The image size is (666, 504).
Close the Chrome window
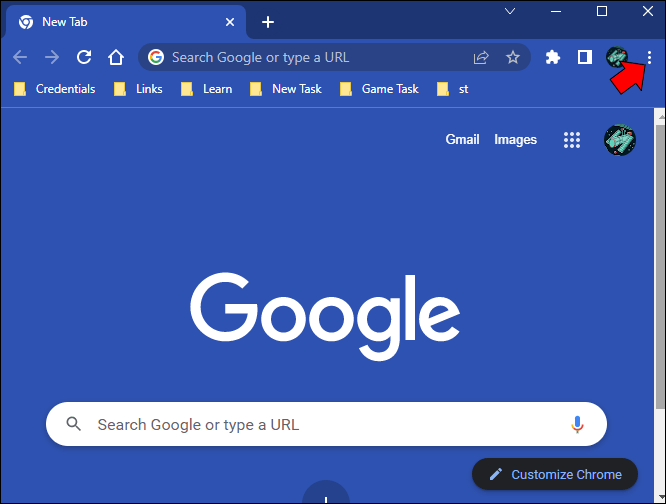click(648, 11)
